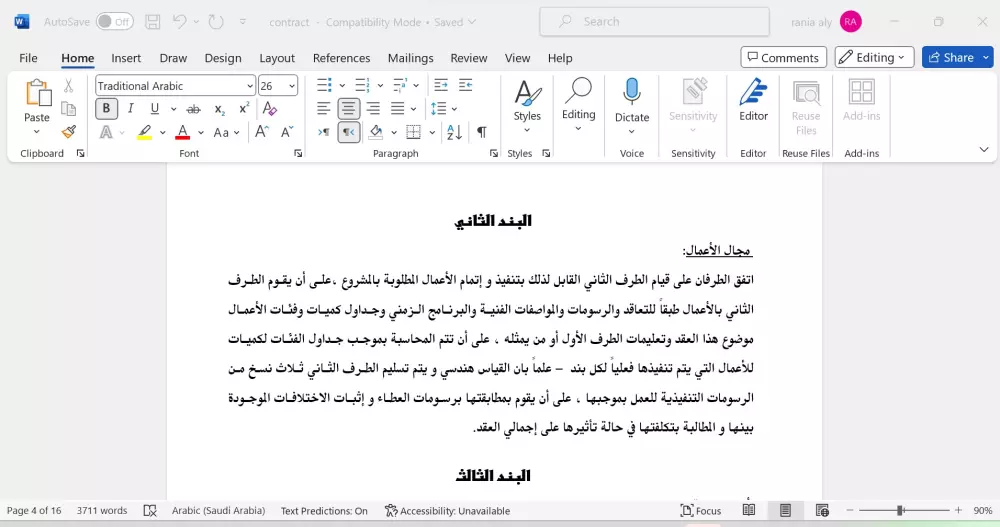
Task: Click the zoom slider handle
Action: point(900,510)
